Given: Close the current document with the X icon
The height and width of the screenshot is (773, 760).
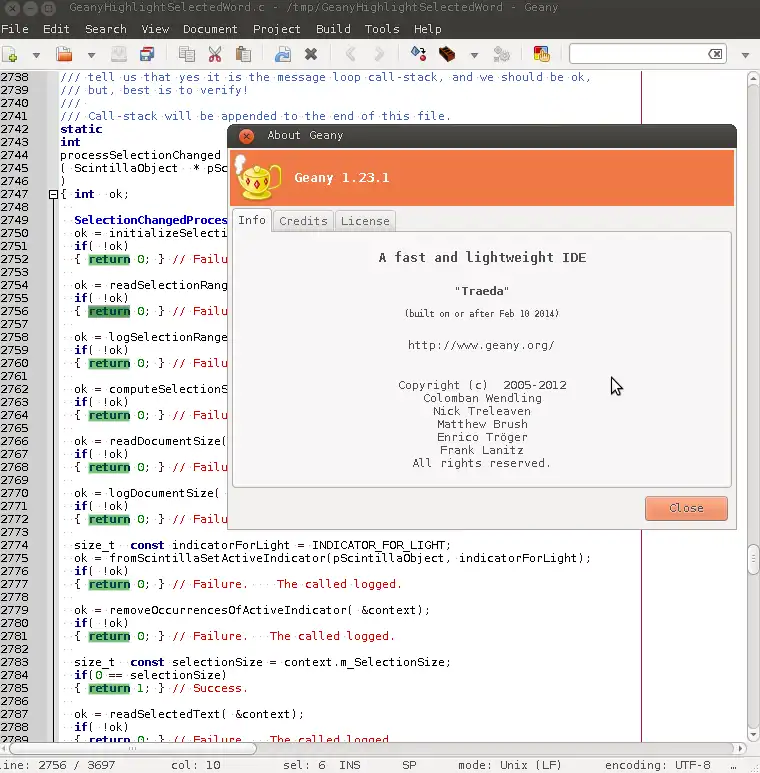Looking at the screenshot, I should tap(311, 55).
